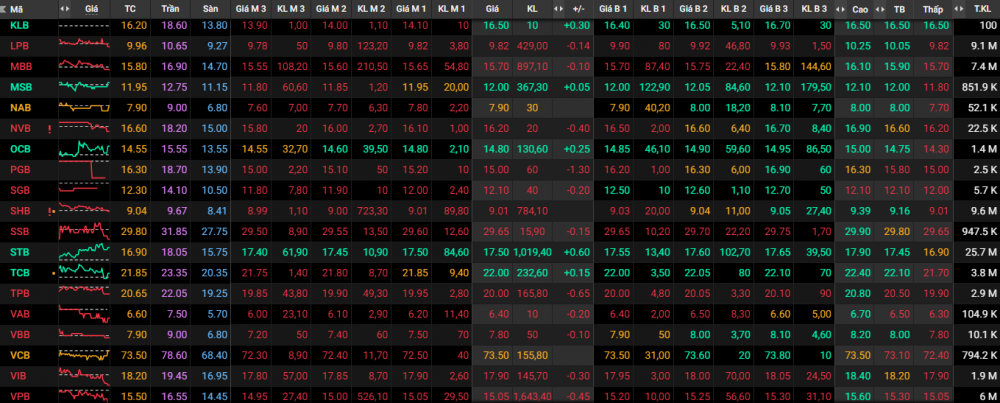Click PGB change value -1.30
Image resolution: width=1000 pixels, height=403 pixels.
pos(578,170)
